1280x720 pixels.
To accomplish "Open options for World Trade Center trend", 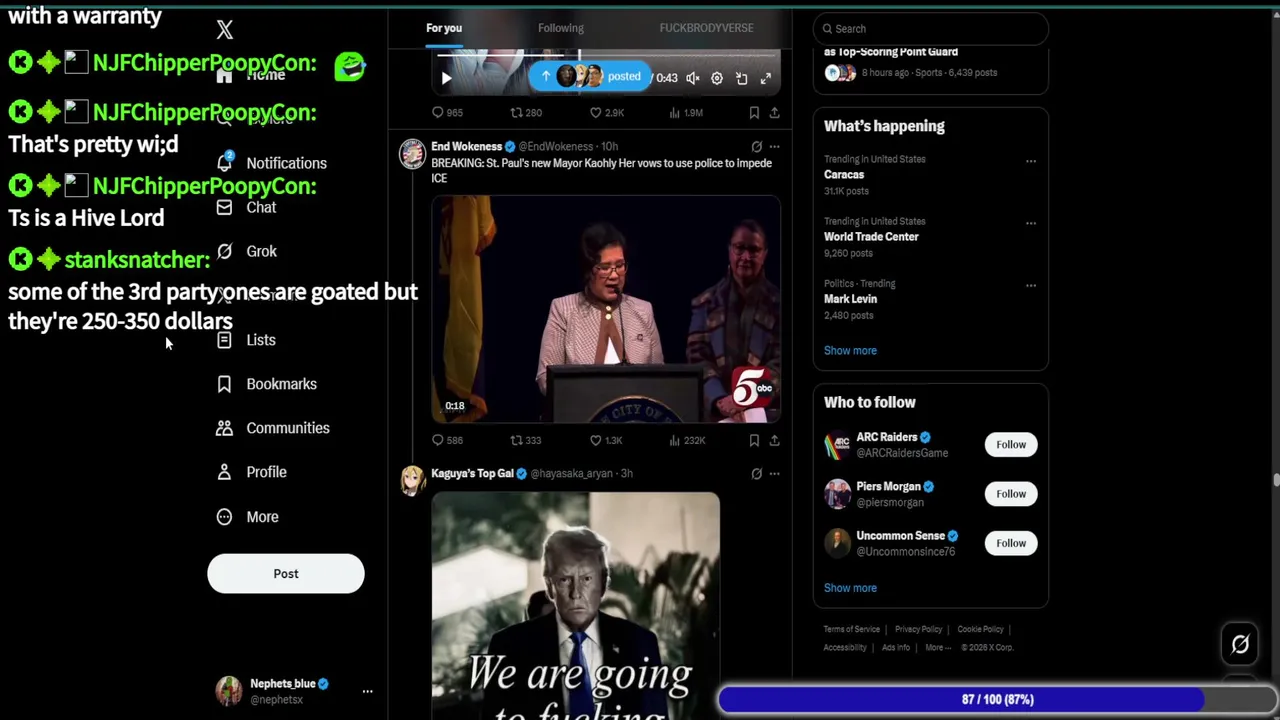I will 1030,223.
